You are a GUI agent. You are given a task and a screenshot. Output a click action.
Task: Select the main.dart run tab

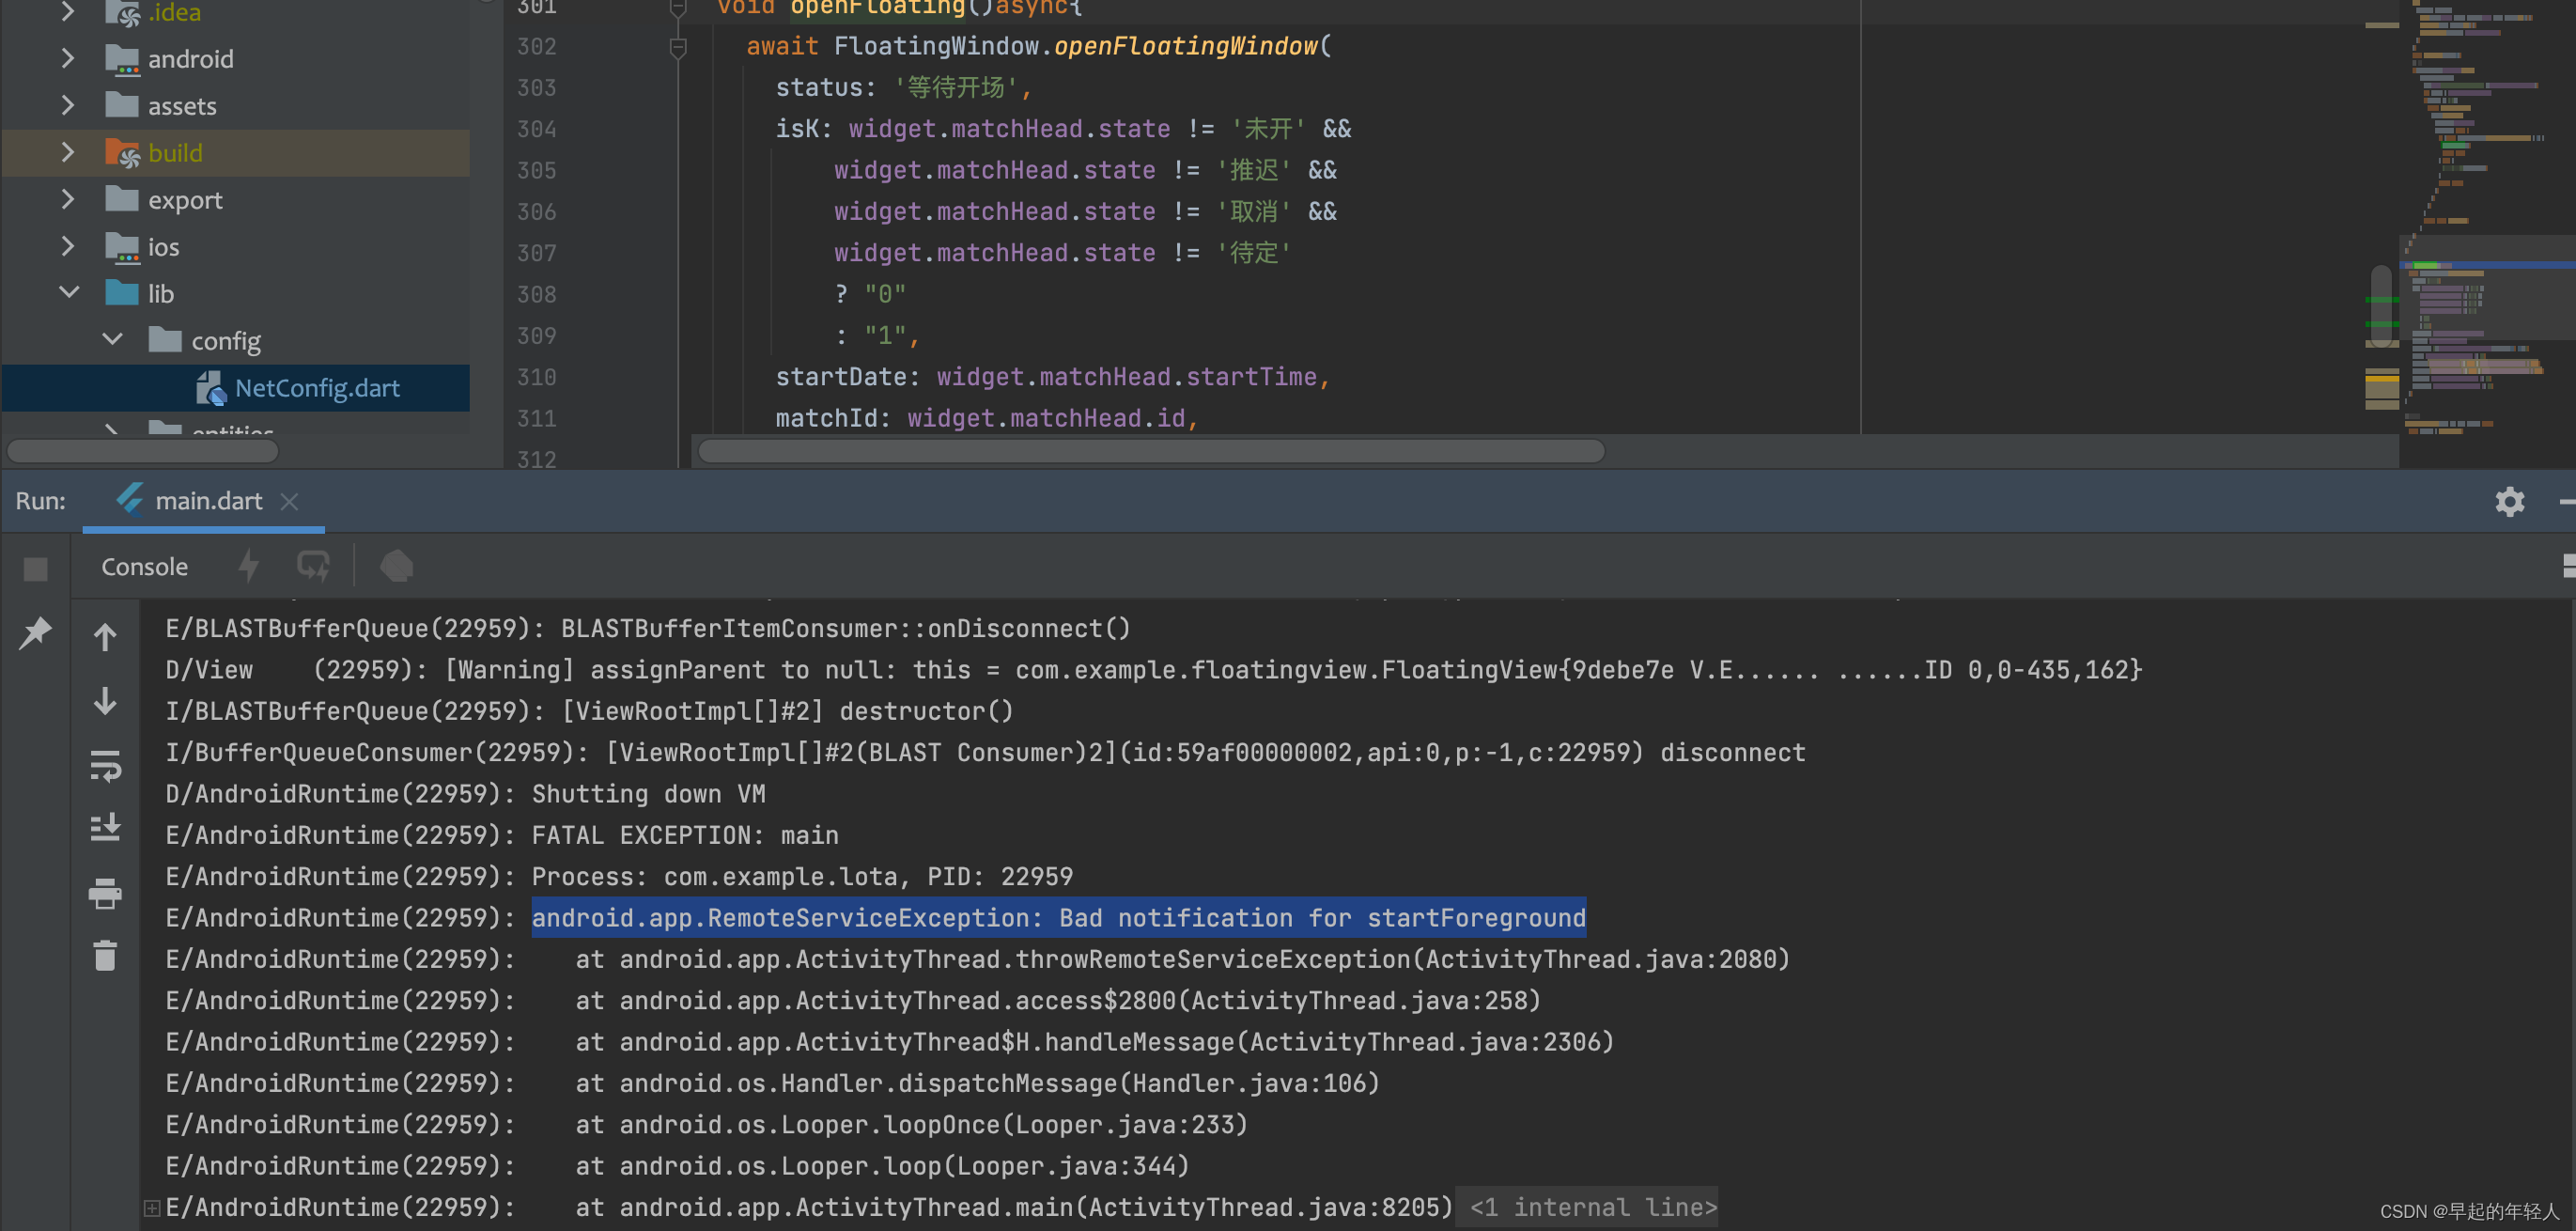[208, 501]
